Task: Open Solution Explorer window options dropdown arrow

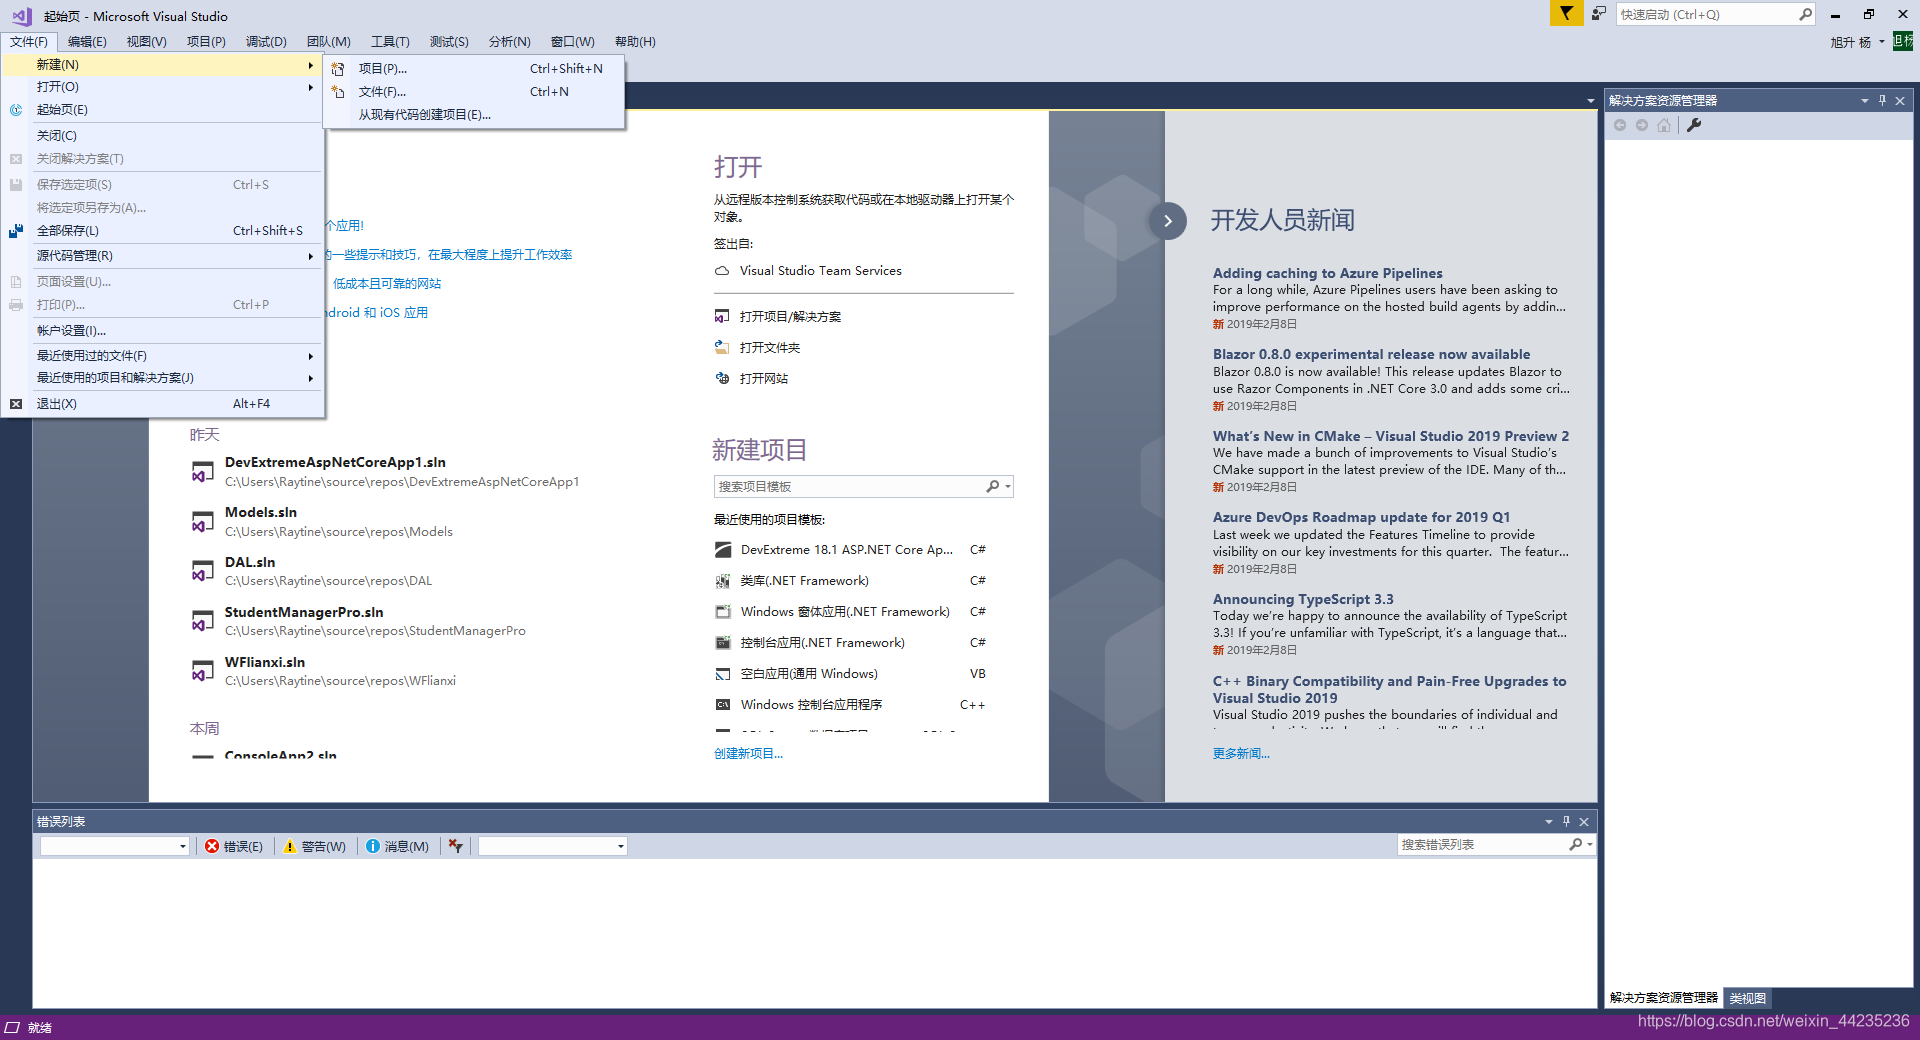Action: (1864, 100)
